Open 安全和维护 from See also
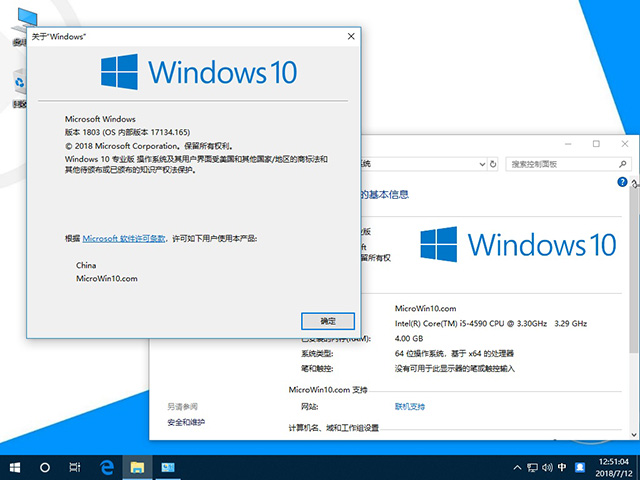The height and width of the screenshot is (480, 640). click(x=186, y=422)
